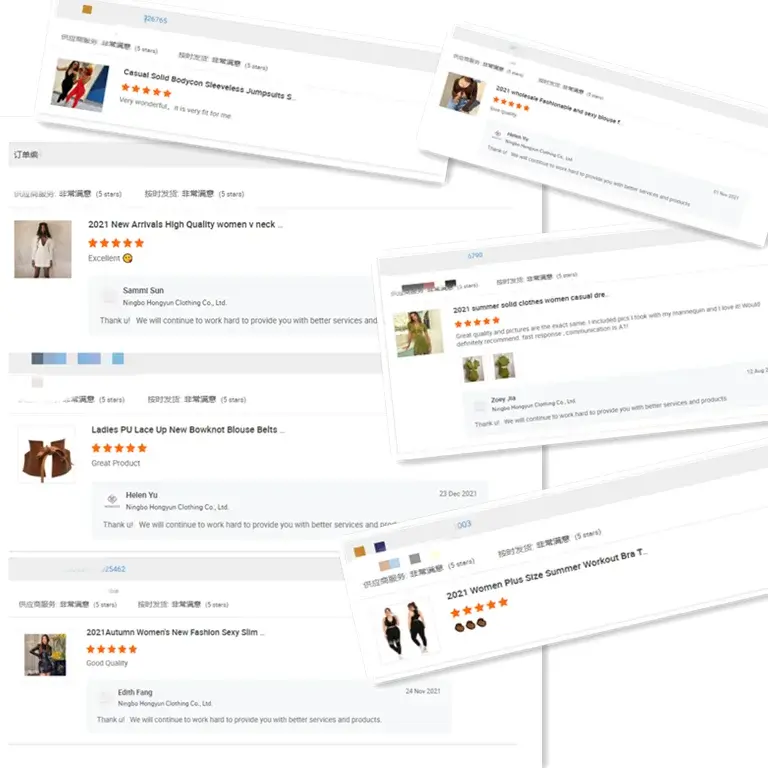768x768 pixels.
Task: View second green outfit review photo
Action: coord(504,365)
